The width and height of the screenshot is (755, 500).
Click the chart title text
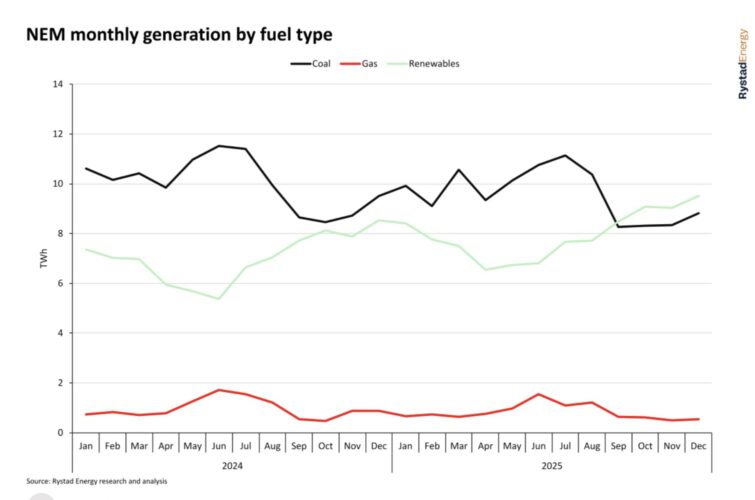[178, 35]
